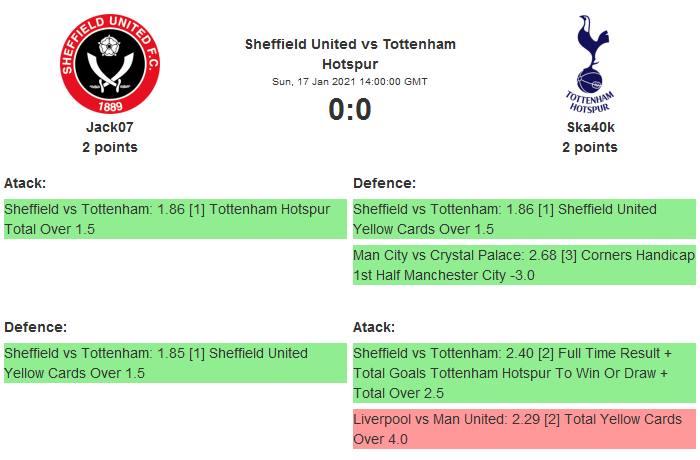Select the Atack heading under Jack07
The width and height of the screenshot is (700, 460).
pyautogui.click(x=25, y=183)
